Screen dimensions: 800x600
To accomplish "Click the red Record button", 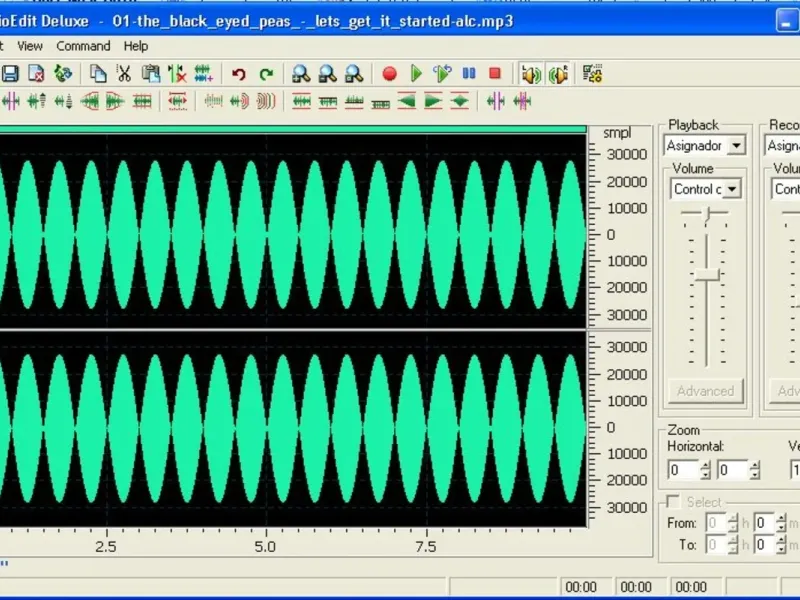I will (x=390, y=73).
